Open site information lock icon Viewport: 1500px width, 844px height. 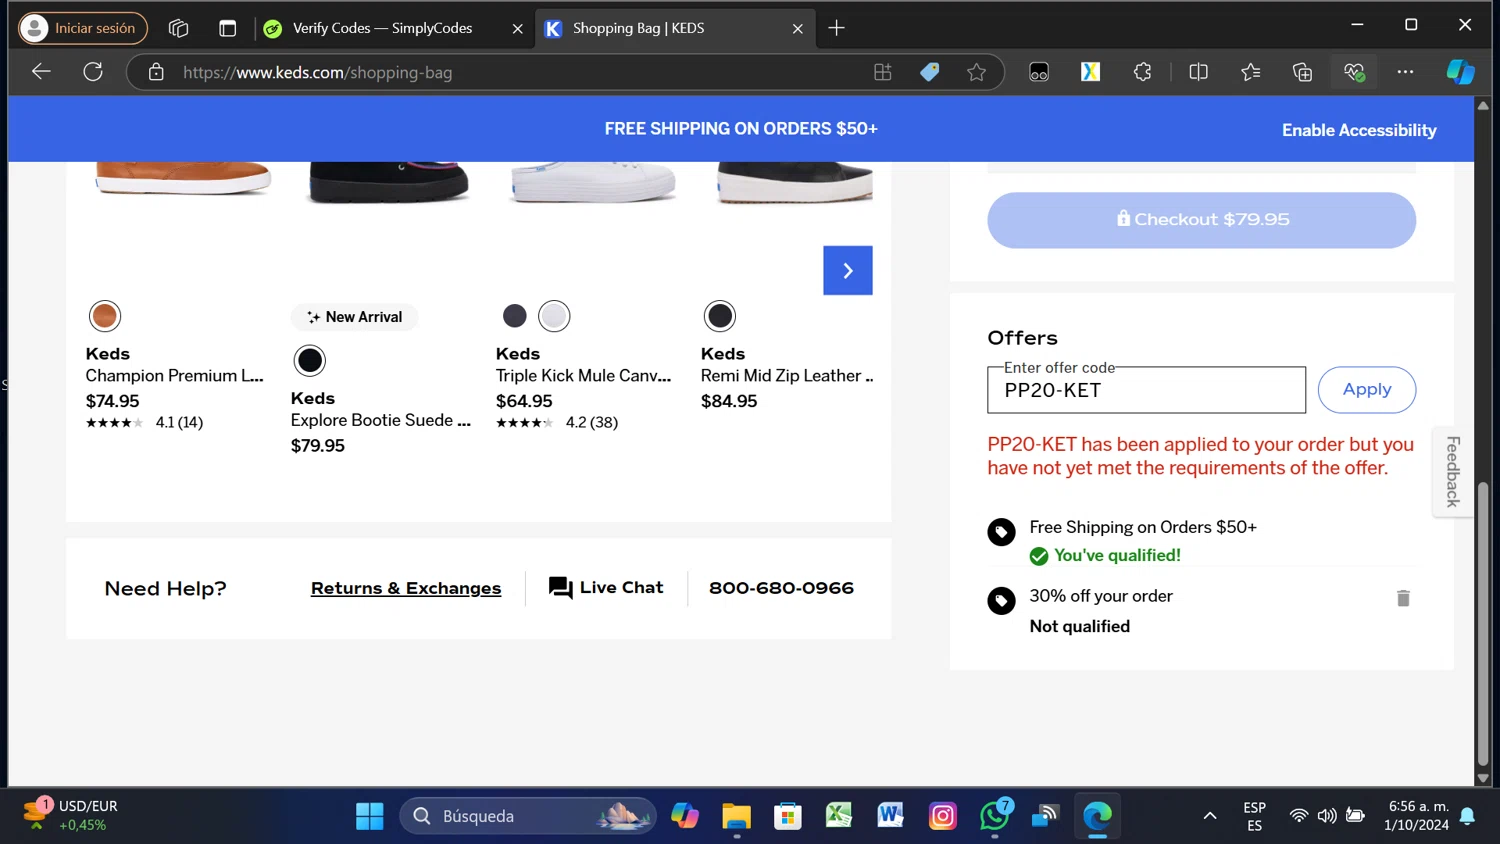(x=155, y=72)
